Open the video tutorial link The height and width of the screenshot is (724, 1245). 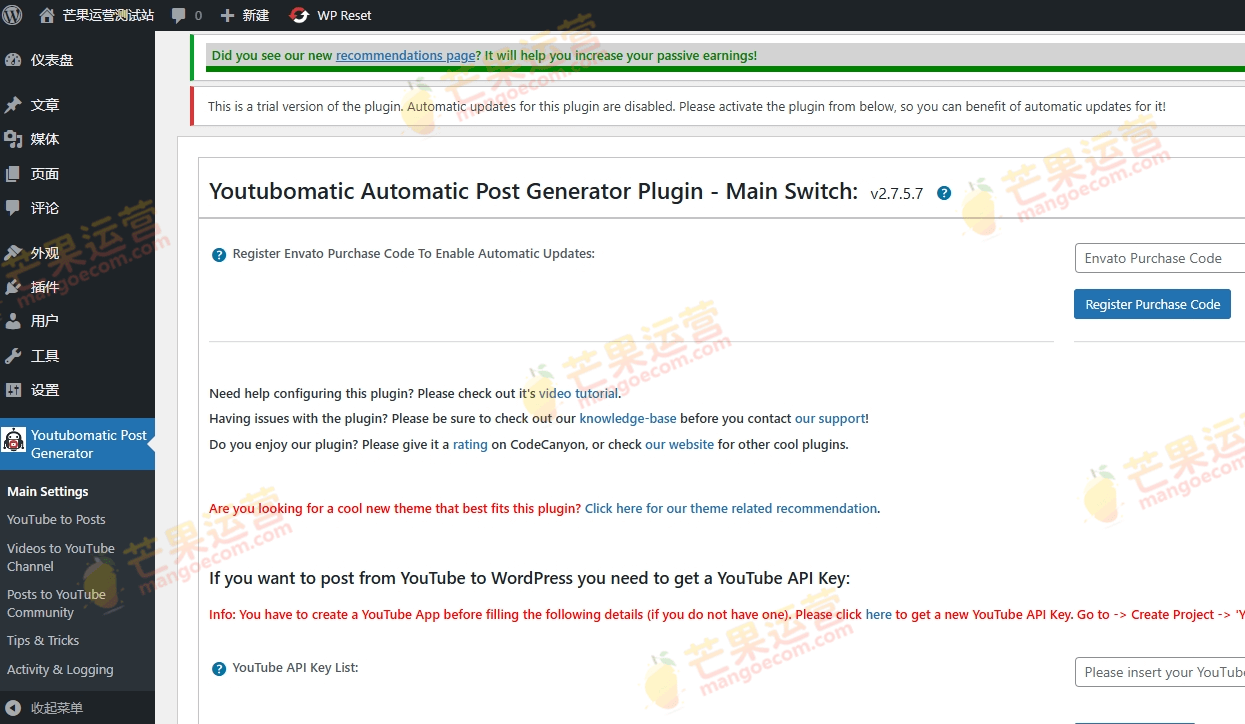point(578,393)
